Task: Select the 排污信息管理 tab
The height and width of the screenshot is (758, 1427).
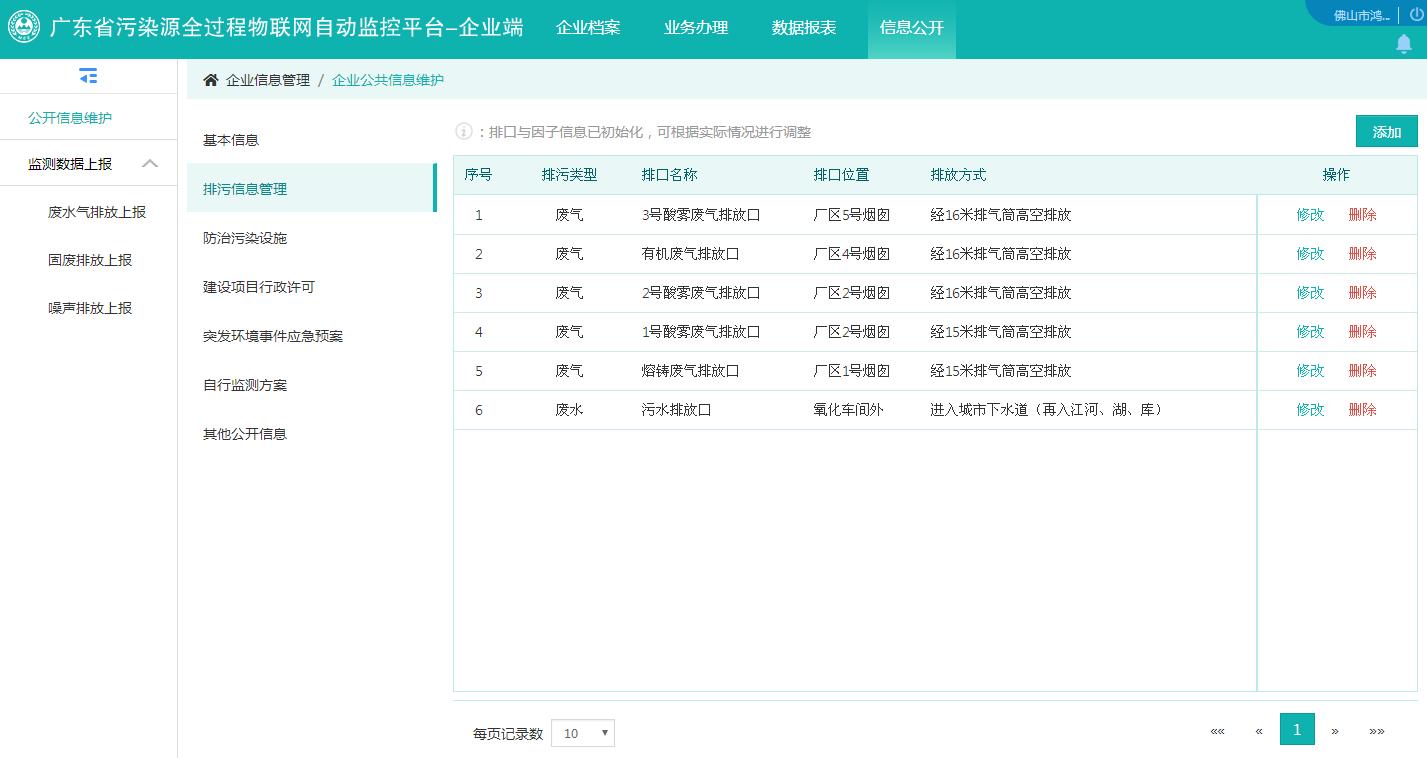Action: [311, 189]
